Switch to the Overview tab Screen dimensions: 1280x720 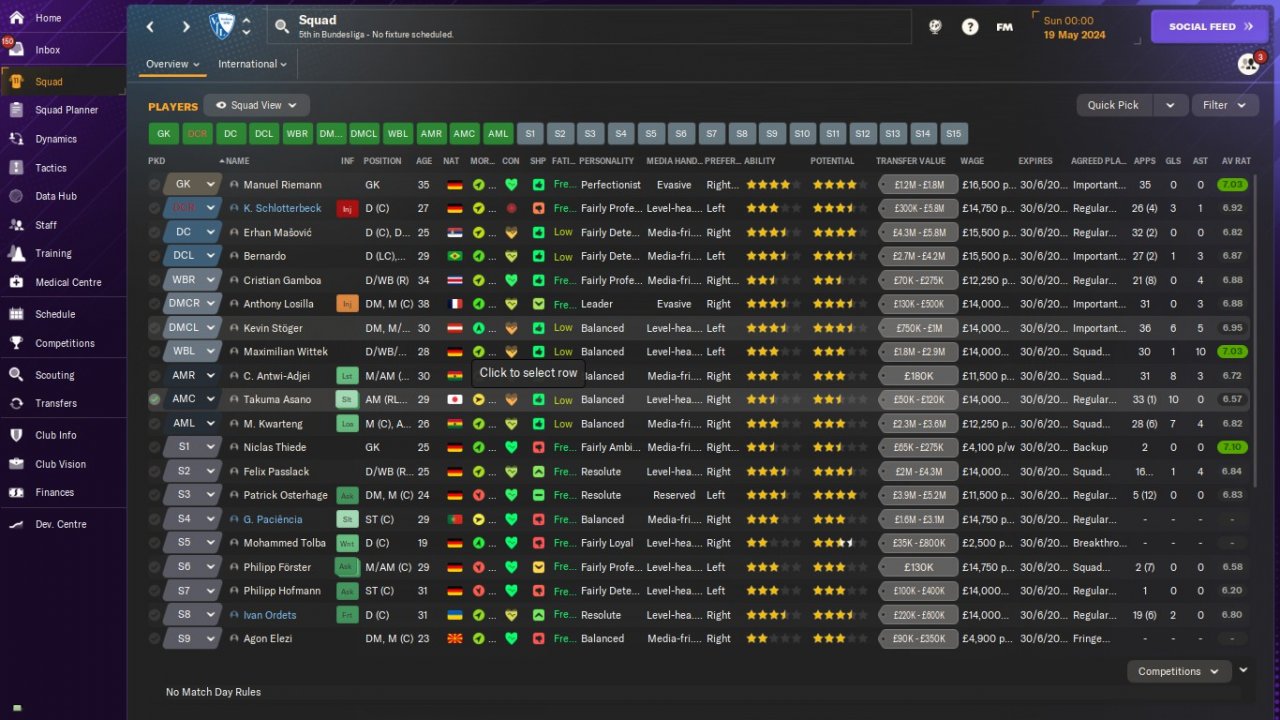point(173,64)
